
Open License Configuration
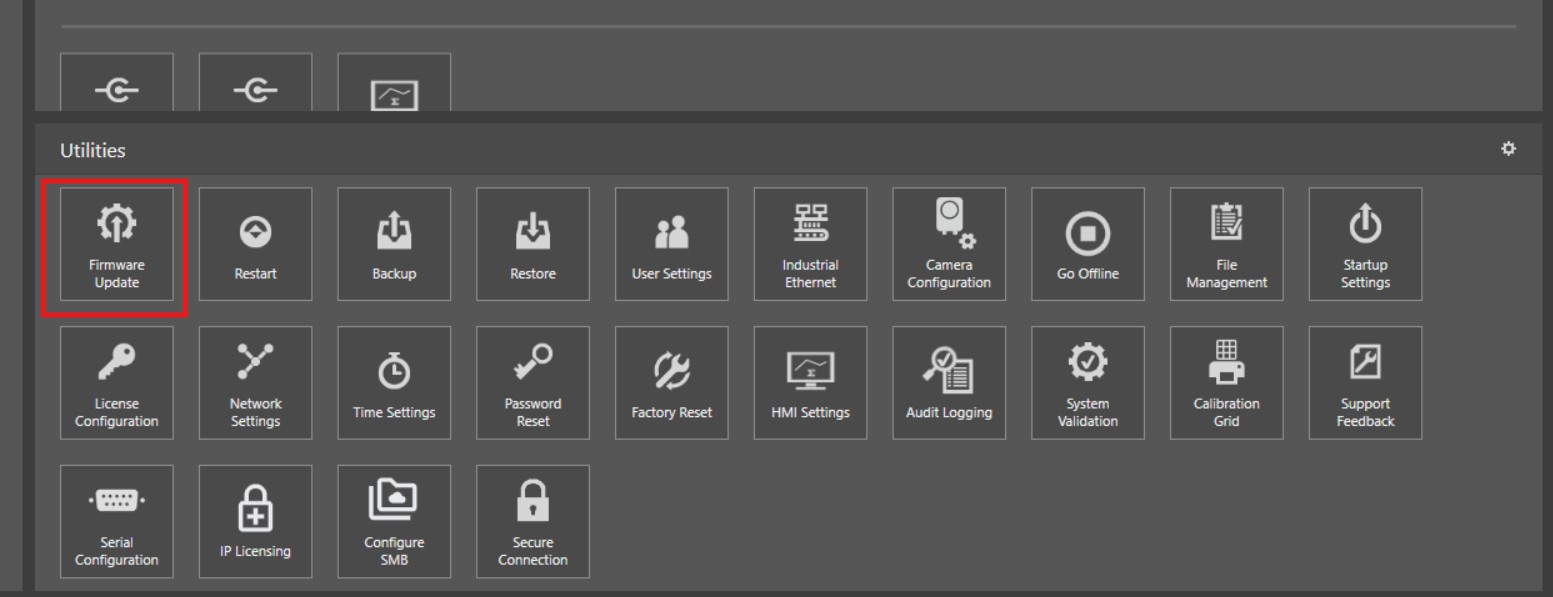click(116, 383)
